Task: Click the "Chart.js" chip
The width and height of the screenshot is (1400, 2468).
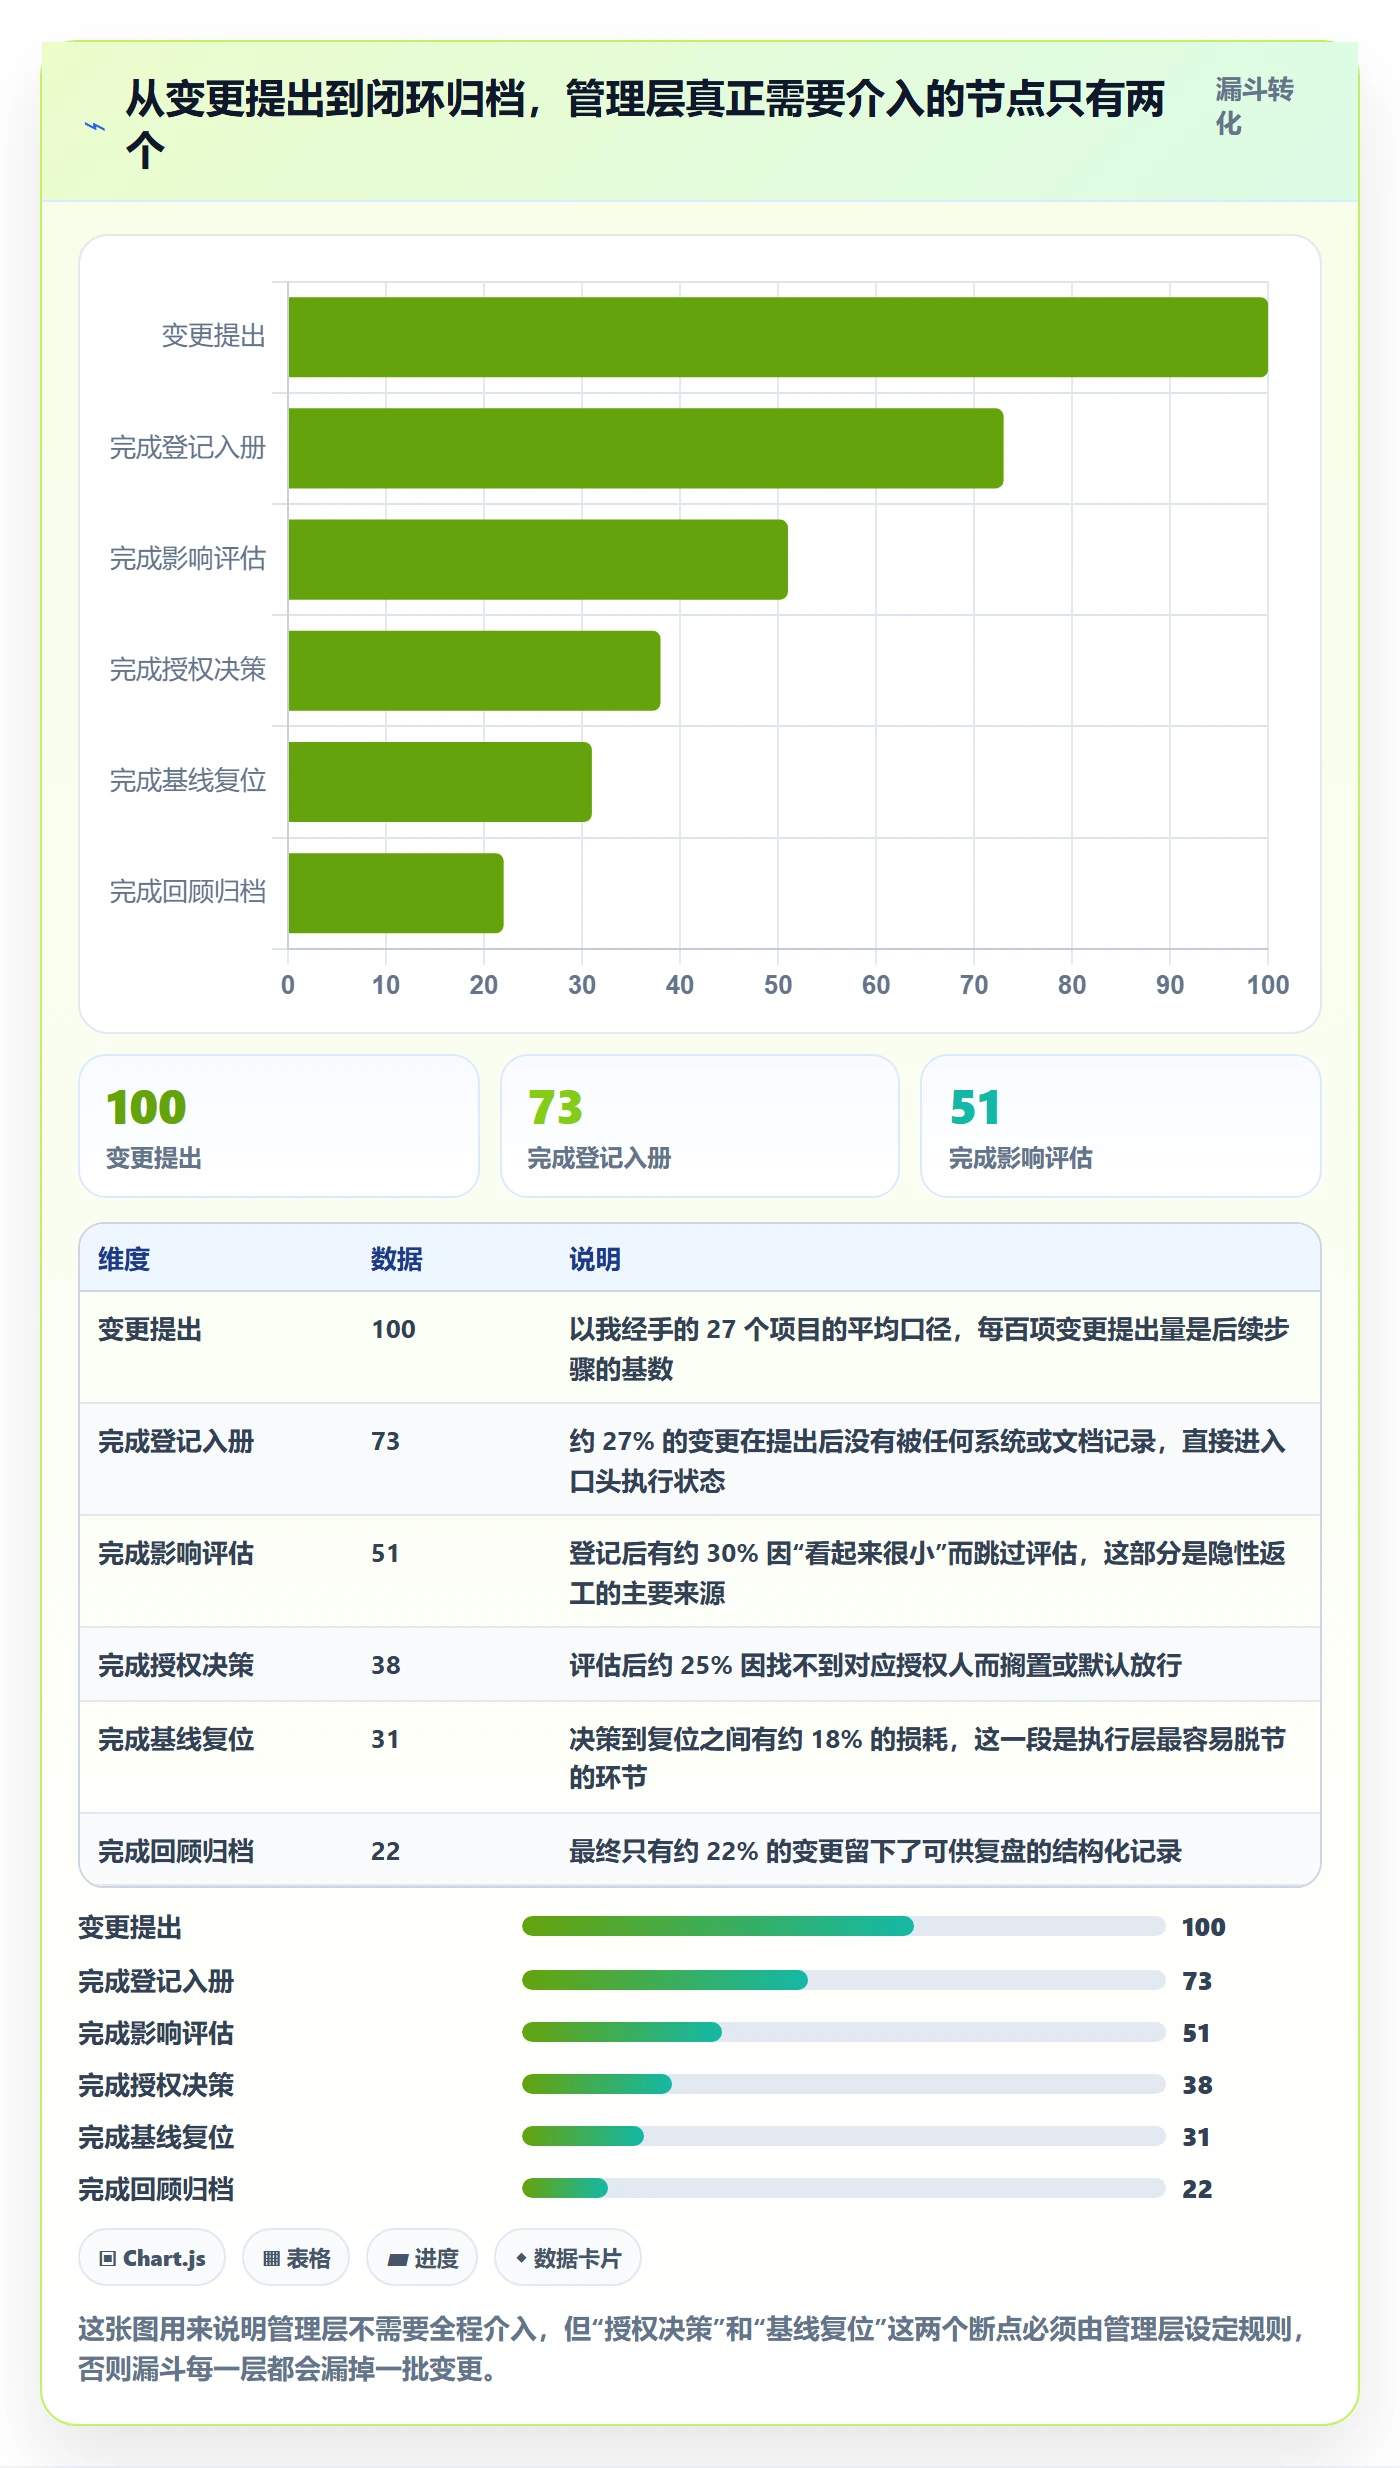Action: click(152, 2258)
